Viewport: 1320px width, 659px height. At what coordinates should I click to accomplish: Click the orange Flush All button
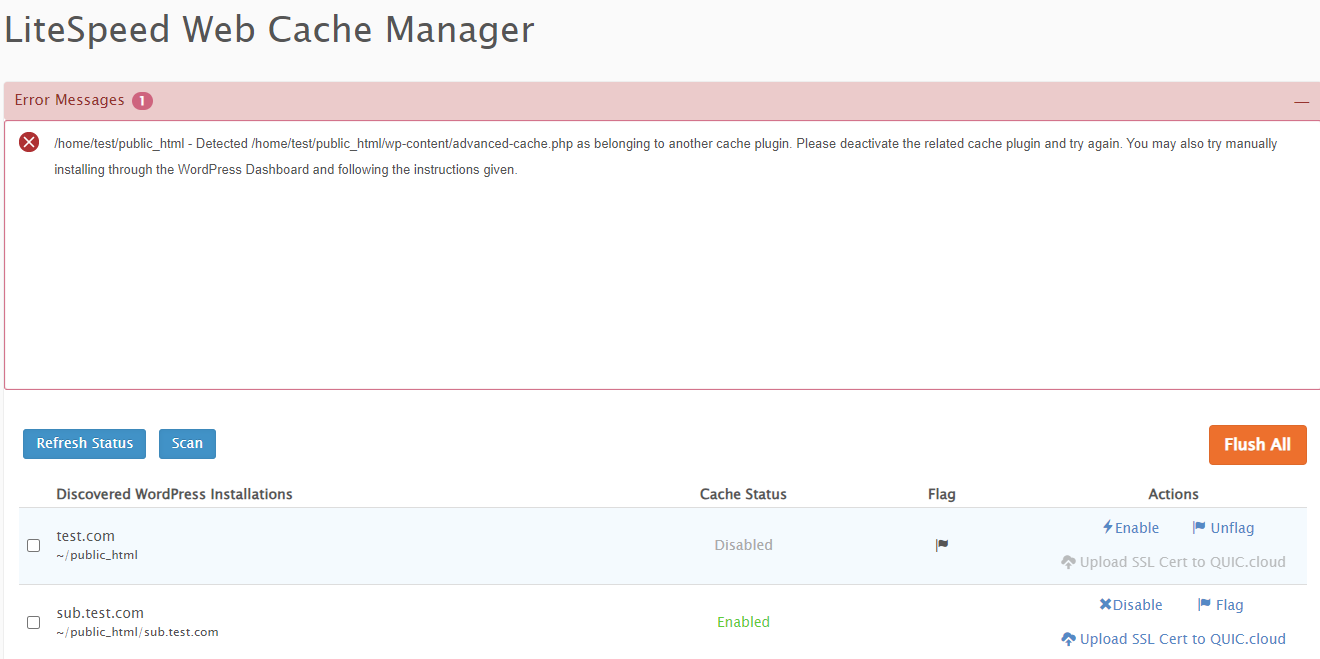pyautogui.click(x=1257, y=445)
